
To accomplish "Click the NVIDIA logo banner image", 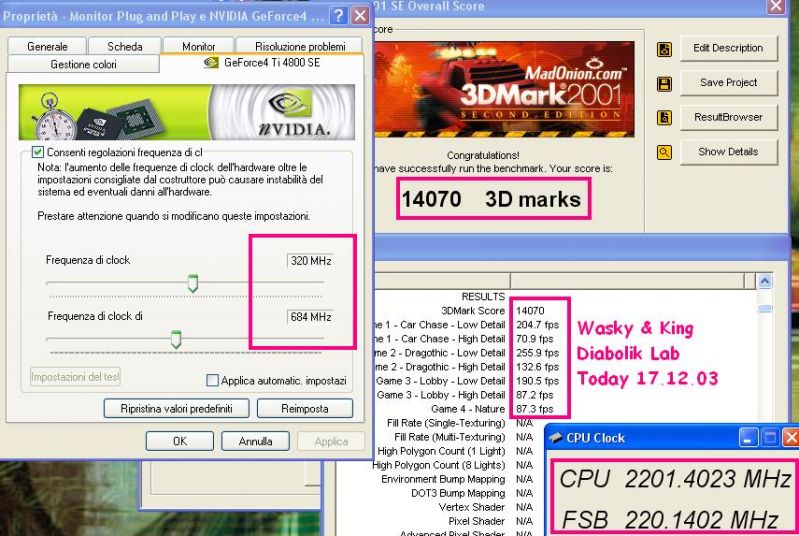I will click(x=187, y=112).
